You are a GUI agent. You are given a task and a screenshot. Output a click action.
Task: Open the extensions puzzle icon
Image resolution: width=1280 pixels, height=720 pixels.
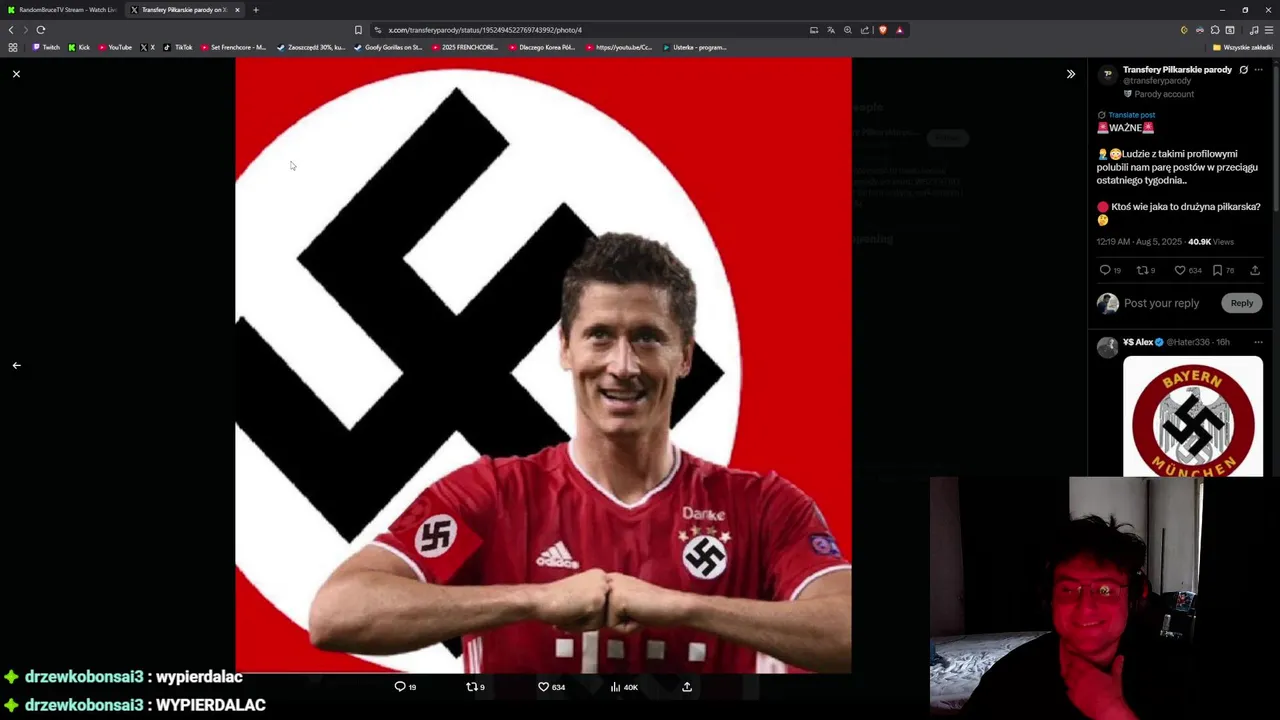[x=1215, y=30]
